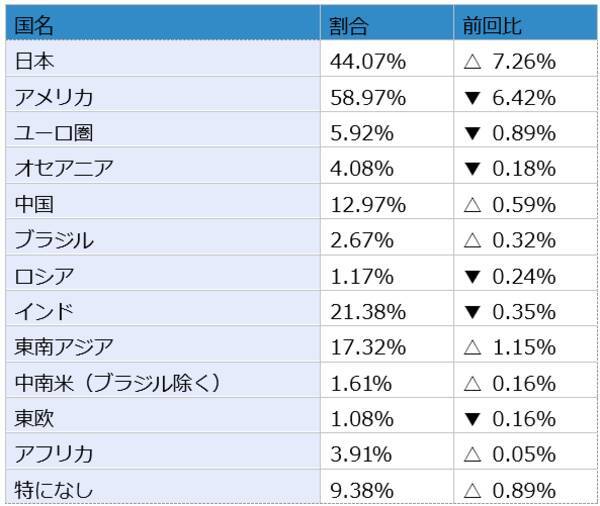Click the up triangle in the 特になし row
600x506 pixels.
[x=473, y=490]
